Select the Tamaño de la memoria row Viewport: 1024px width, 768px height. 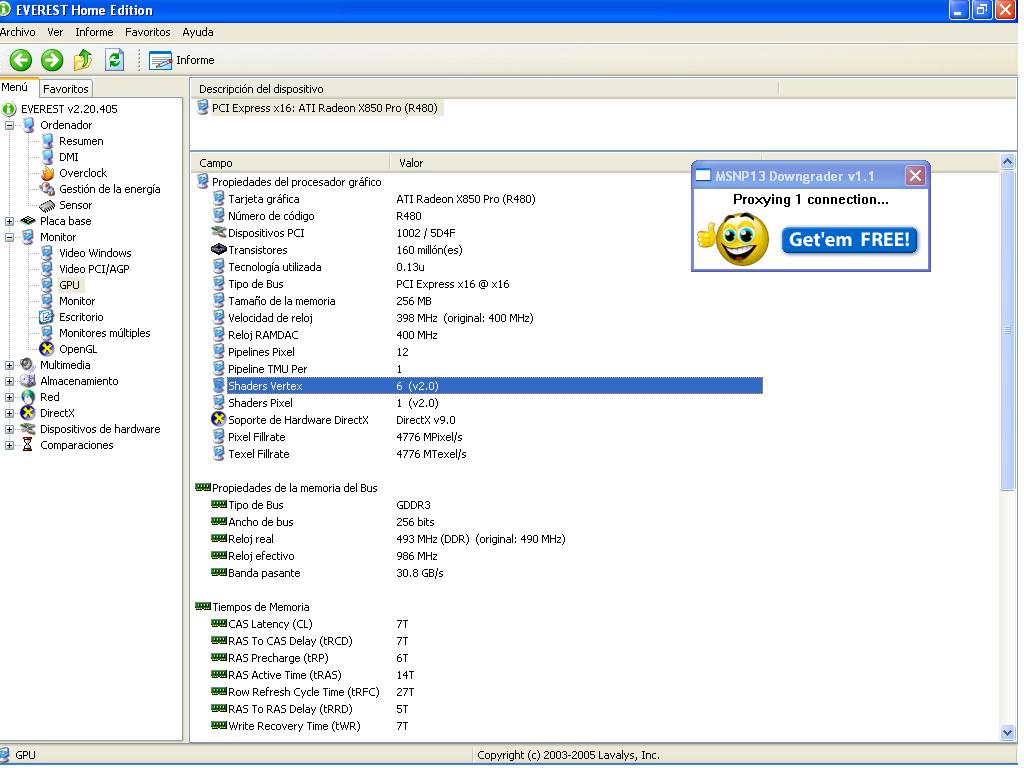[487, 301]
